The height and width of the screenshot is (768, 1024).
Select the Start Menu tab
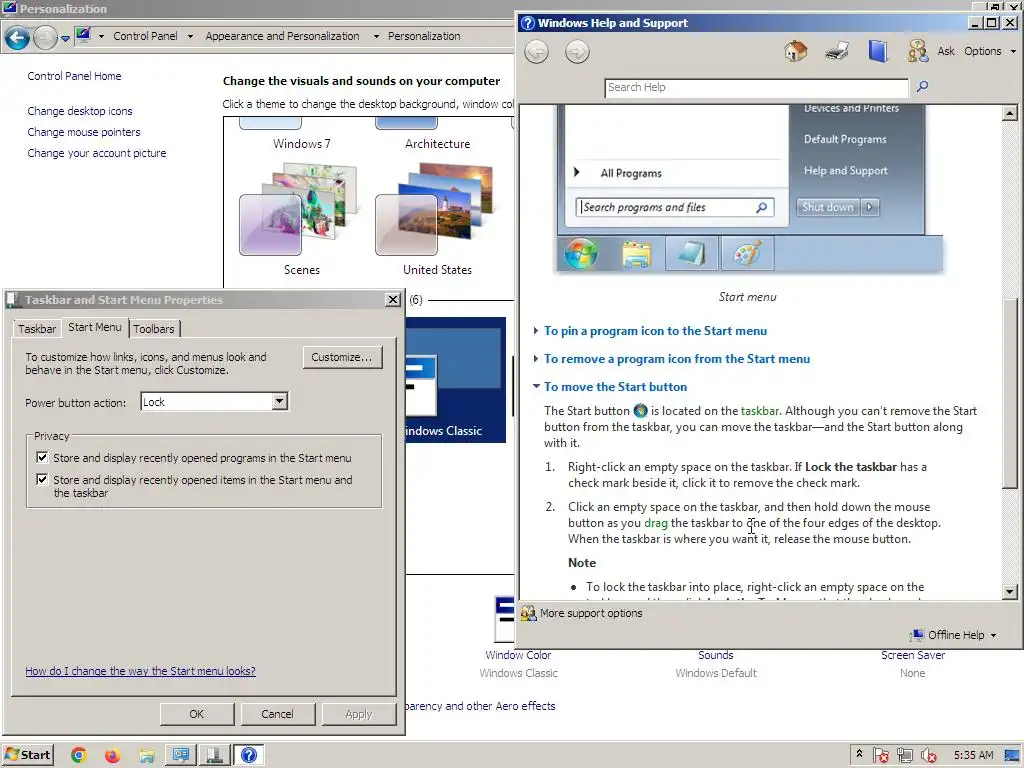click(x=95, y=327)
